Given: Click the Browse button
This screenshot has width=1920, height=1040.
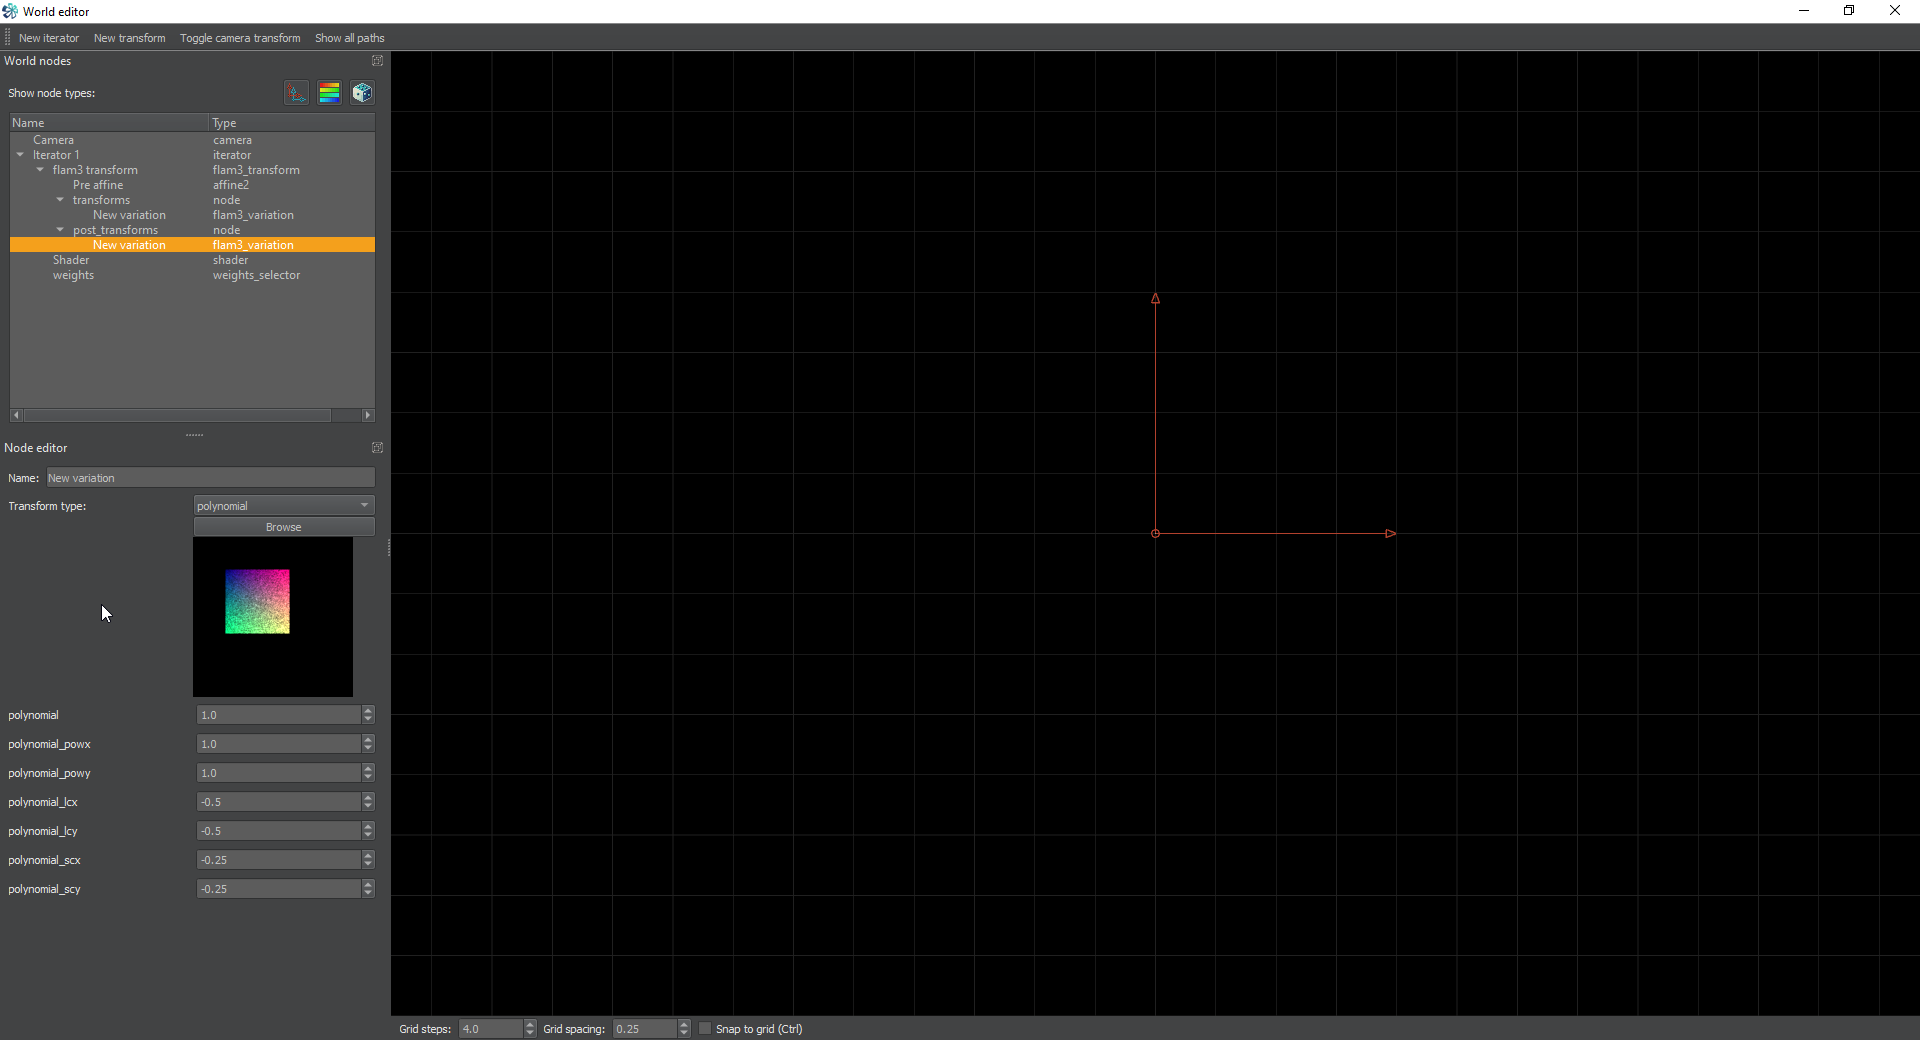Looking at the screenshot, I should pos(284,527).
